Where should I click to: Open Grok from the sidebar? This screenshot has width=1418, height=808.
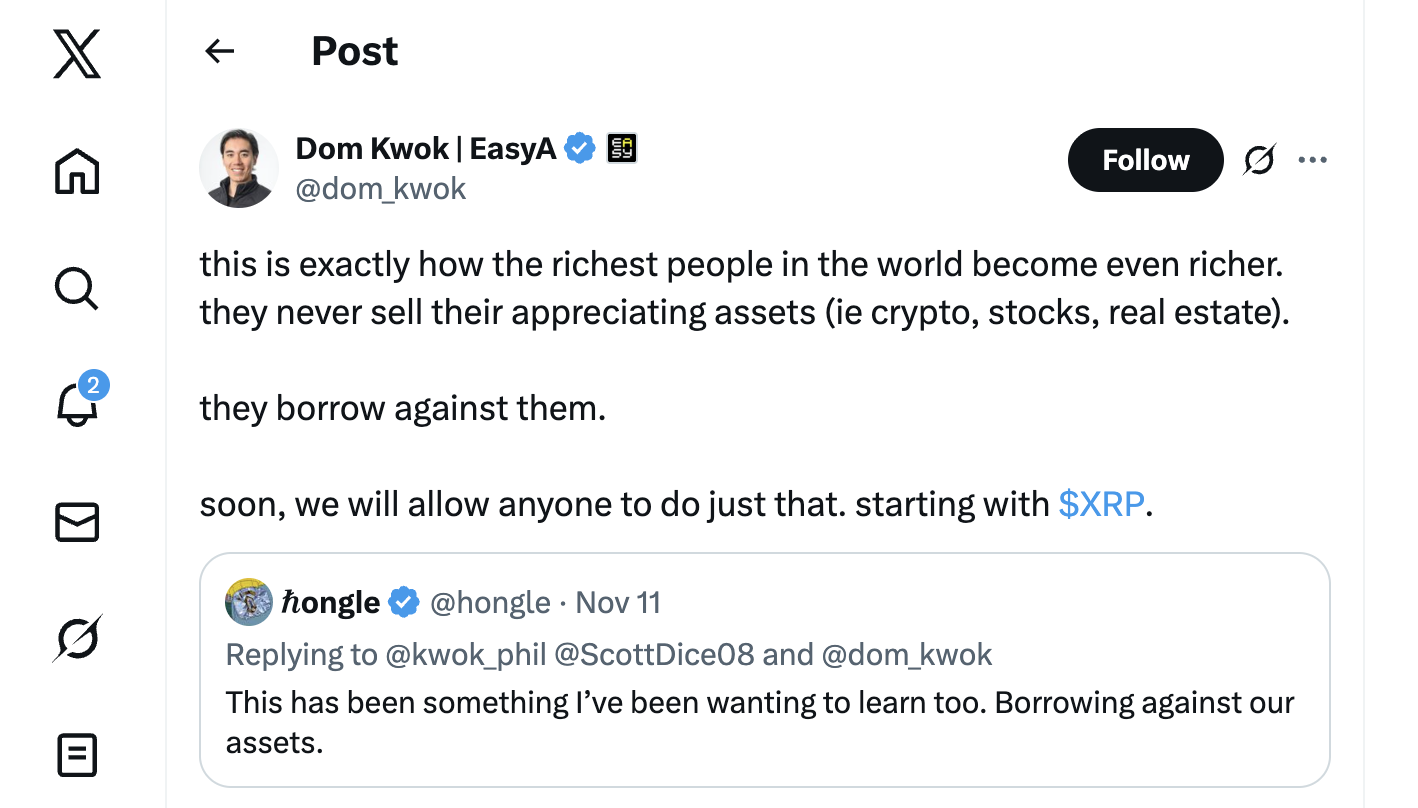[x=76, y=638]
